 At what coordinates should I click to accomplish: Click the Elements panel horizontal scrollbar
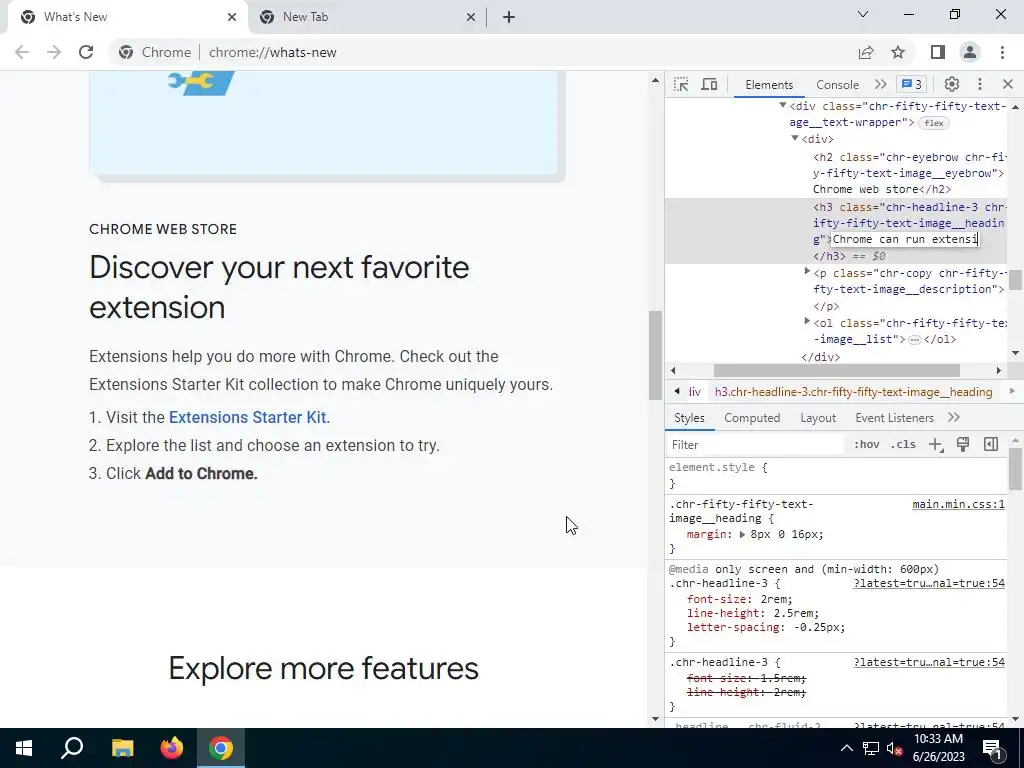[x=837, y=370]
